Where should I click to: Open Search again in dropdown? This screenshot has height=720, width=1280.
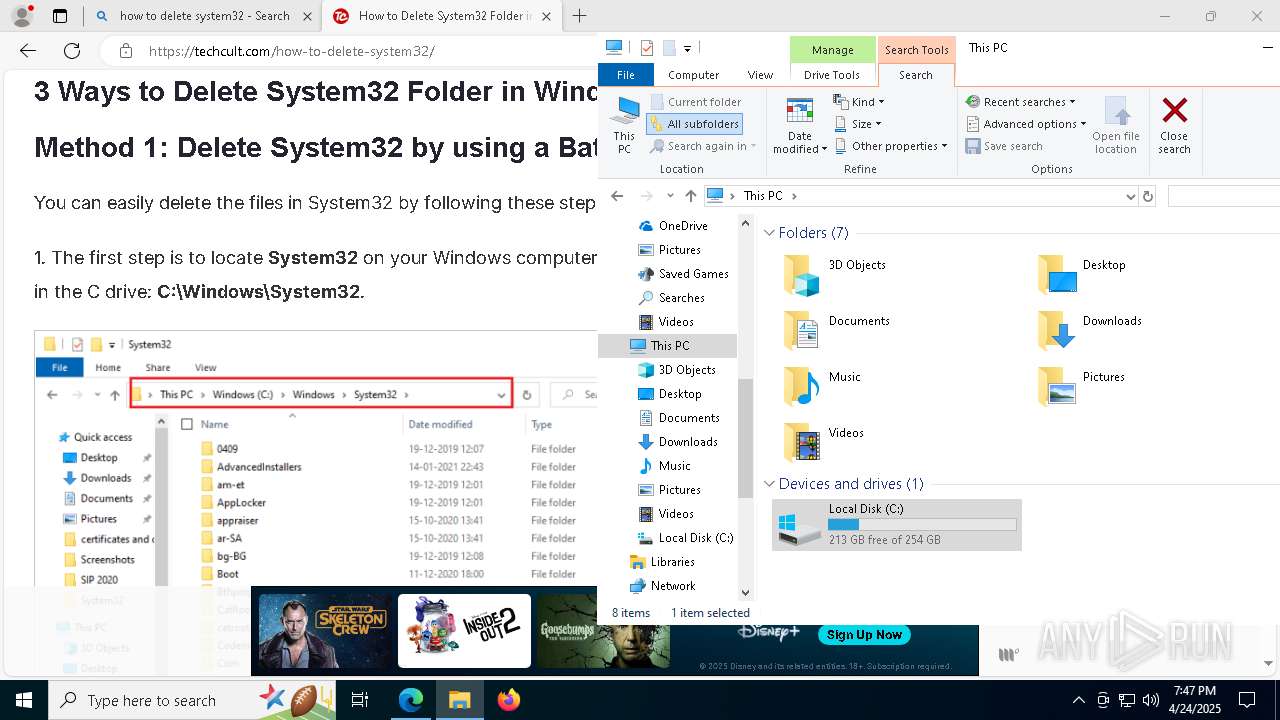point(703,146)
